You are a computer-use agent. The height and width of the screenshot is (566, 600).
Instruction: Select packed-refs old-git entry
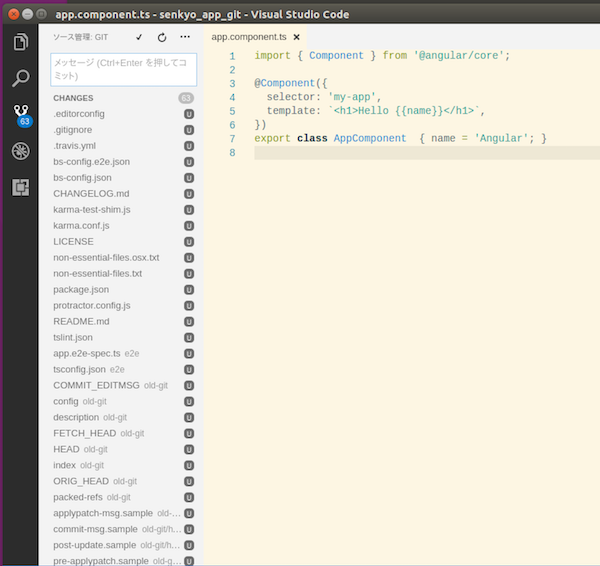(x=122, y=497)
